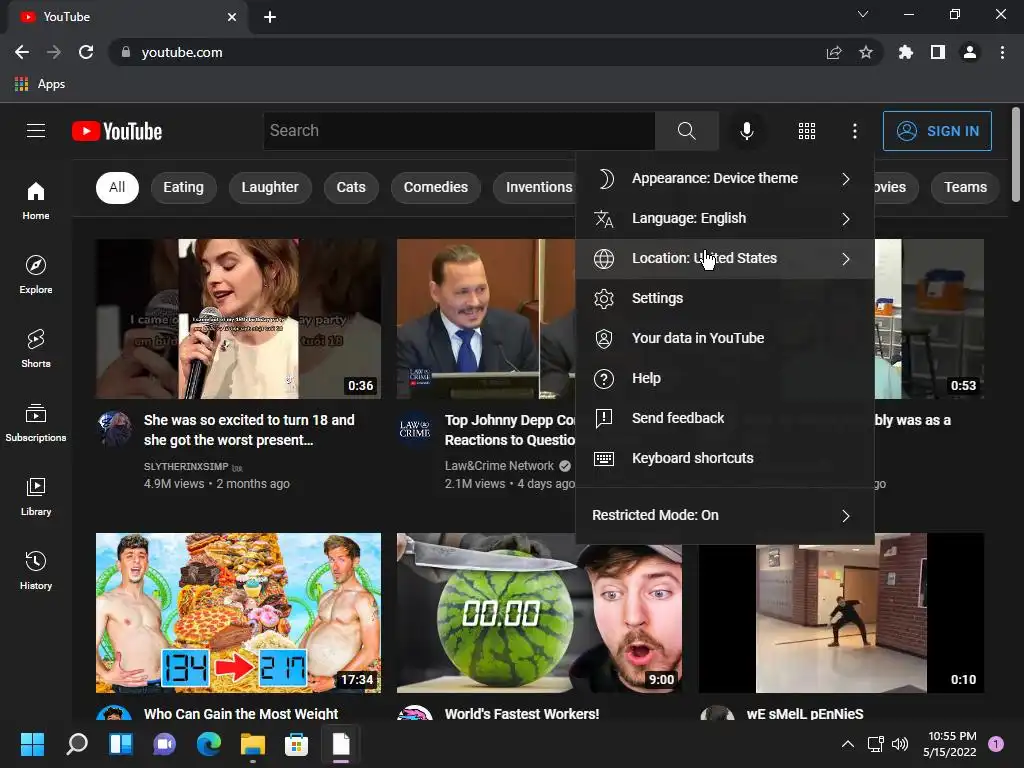
Task: Toggle the browser side panel
Action: click(x=938, y=52)
